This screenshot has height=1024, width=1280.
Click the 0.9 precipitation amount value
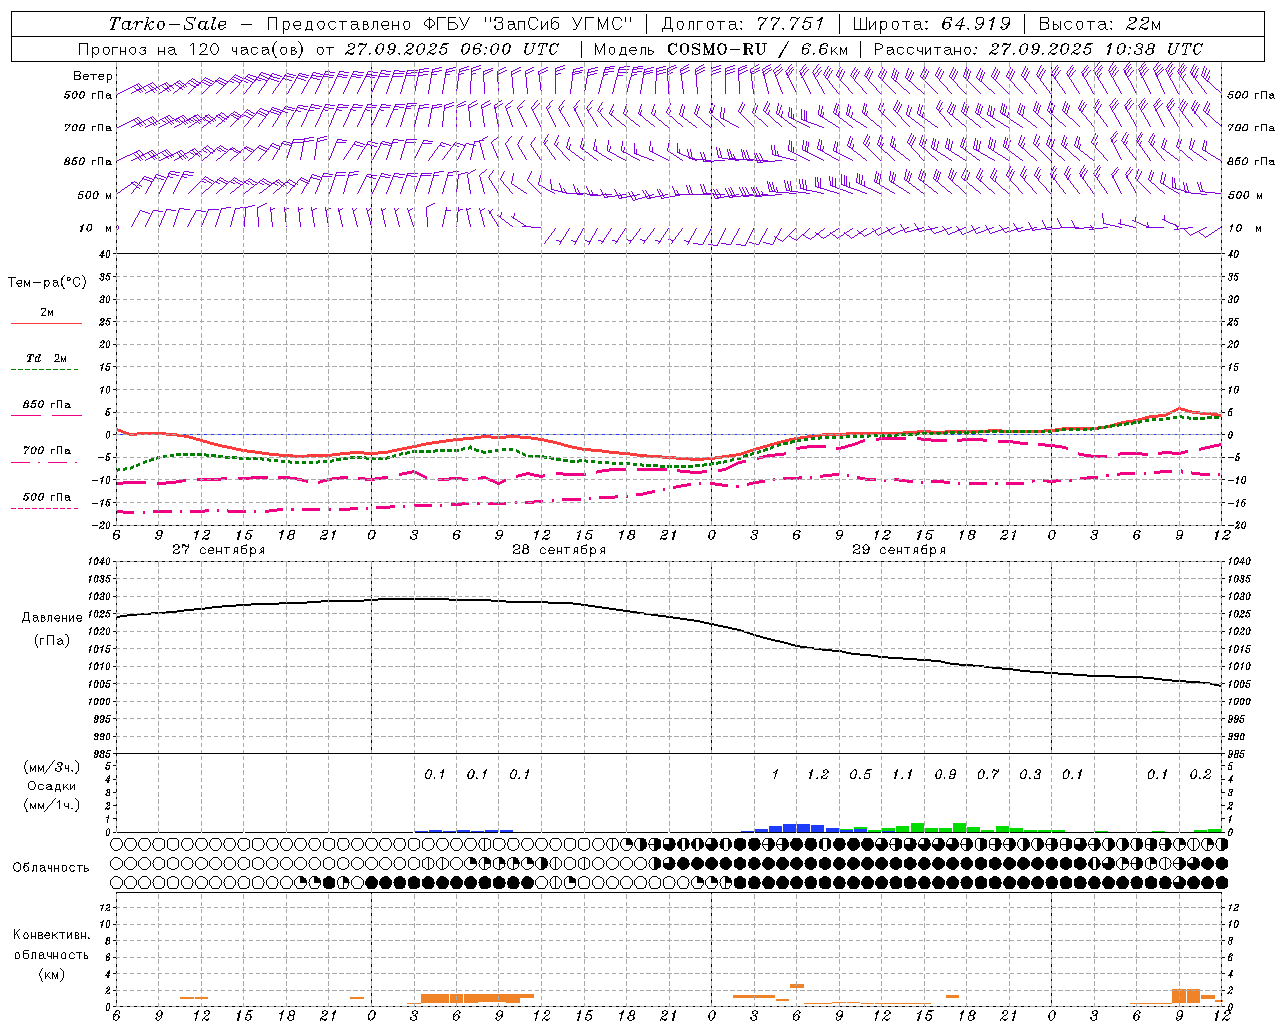click(945, 774)
